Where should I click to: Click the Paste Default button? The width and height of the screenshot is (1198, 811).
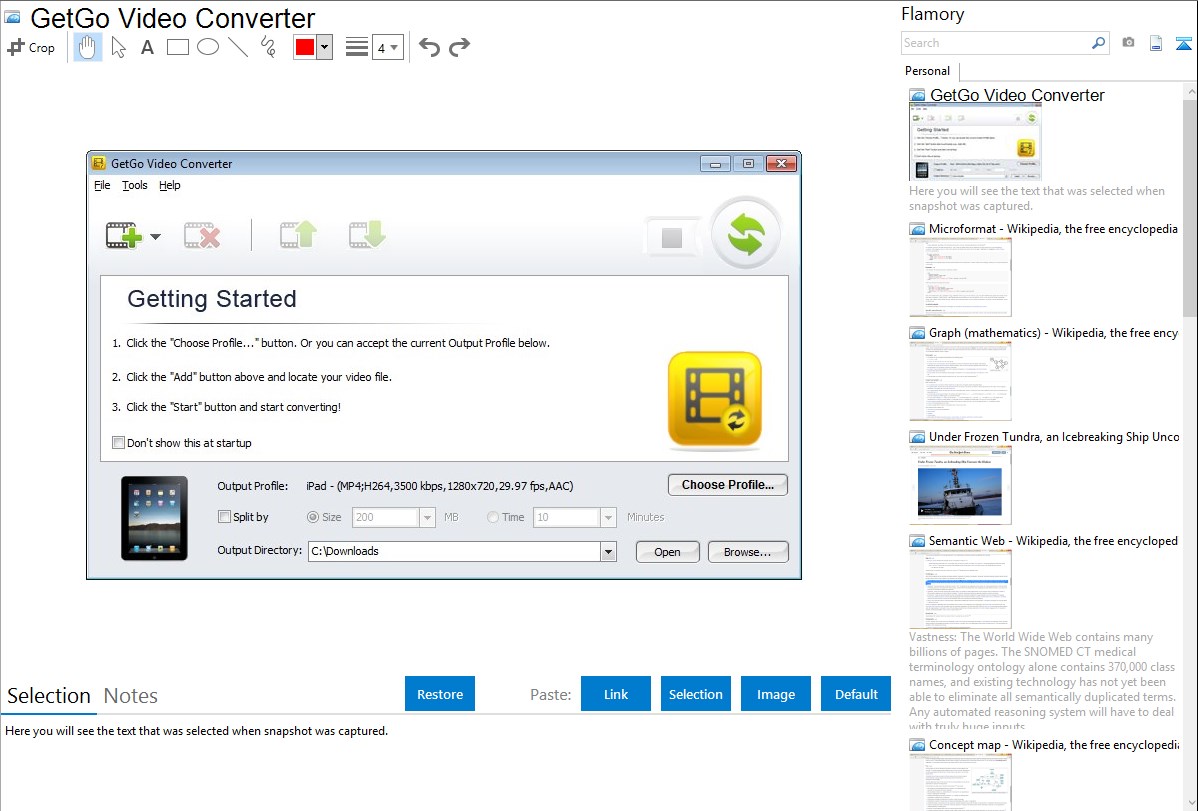pyautogui.click(x=856, y=694)
